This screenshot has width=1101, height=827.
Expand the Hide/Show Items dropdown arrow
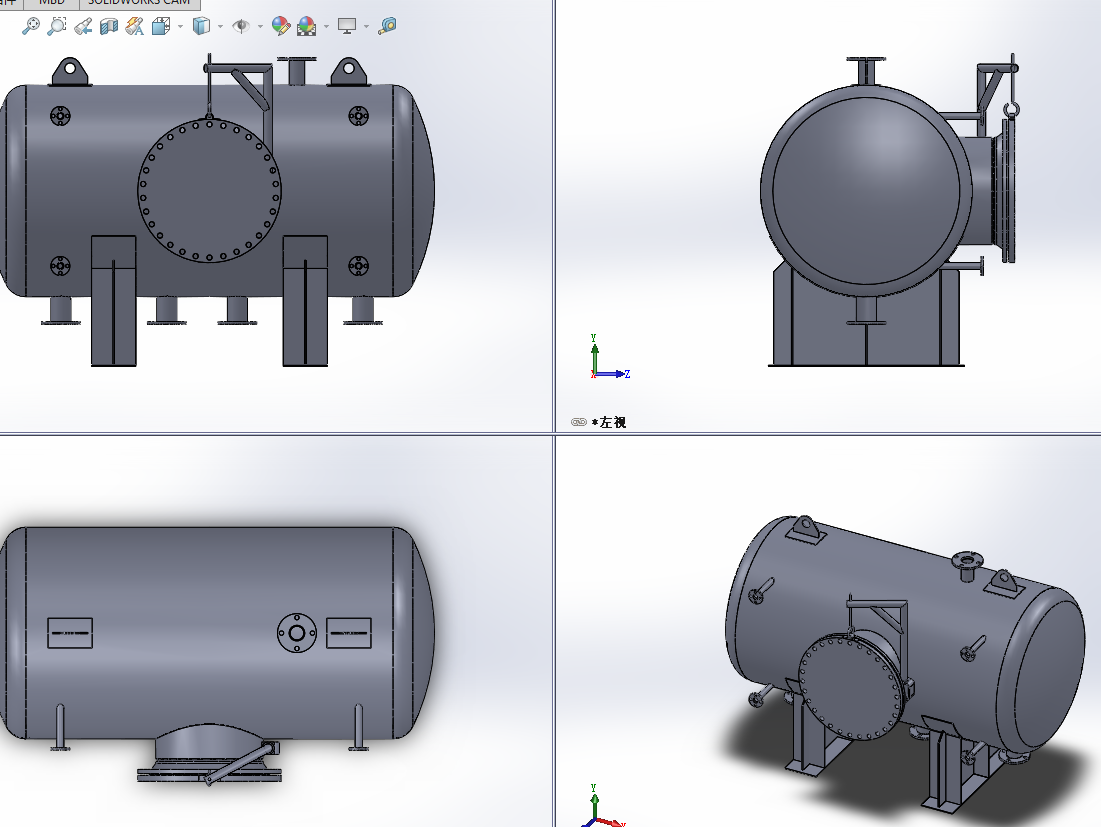[x=261, y=27]
